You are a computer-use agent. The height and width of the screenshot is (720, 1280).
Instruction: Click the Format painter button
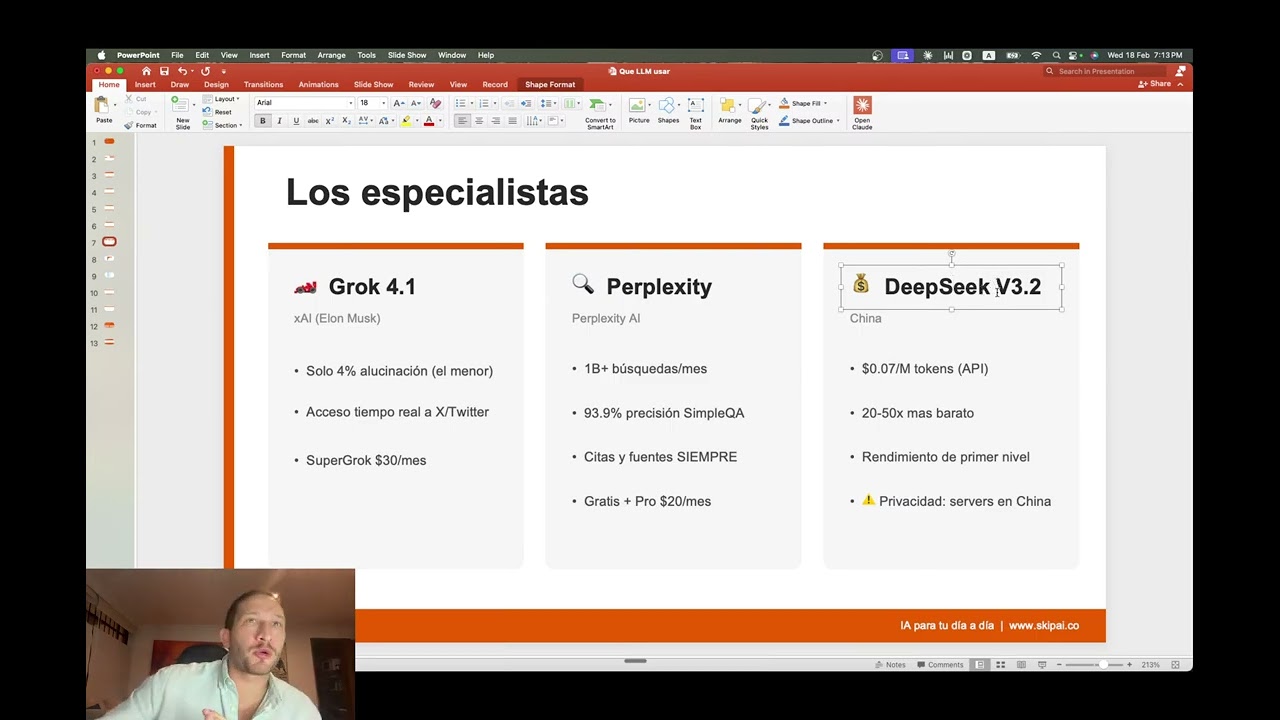(140, 125)
